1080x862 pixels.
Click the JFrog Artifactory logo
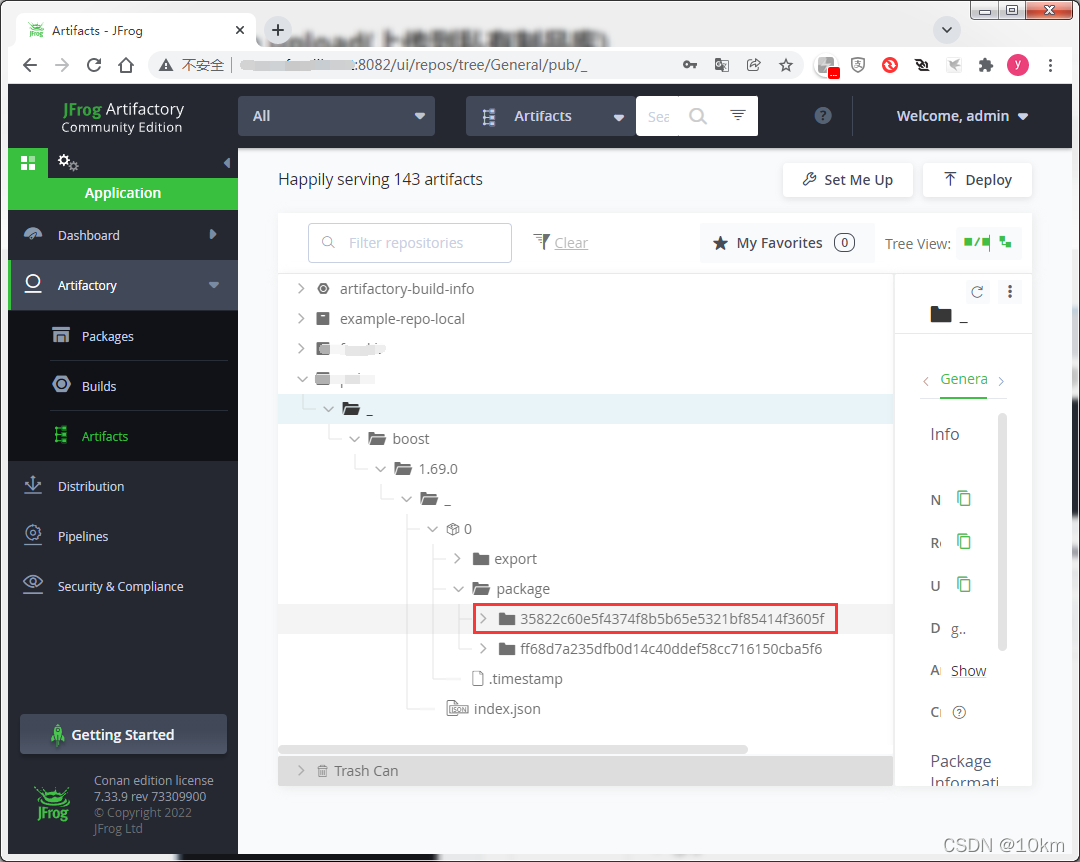123,117
